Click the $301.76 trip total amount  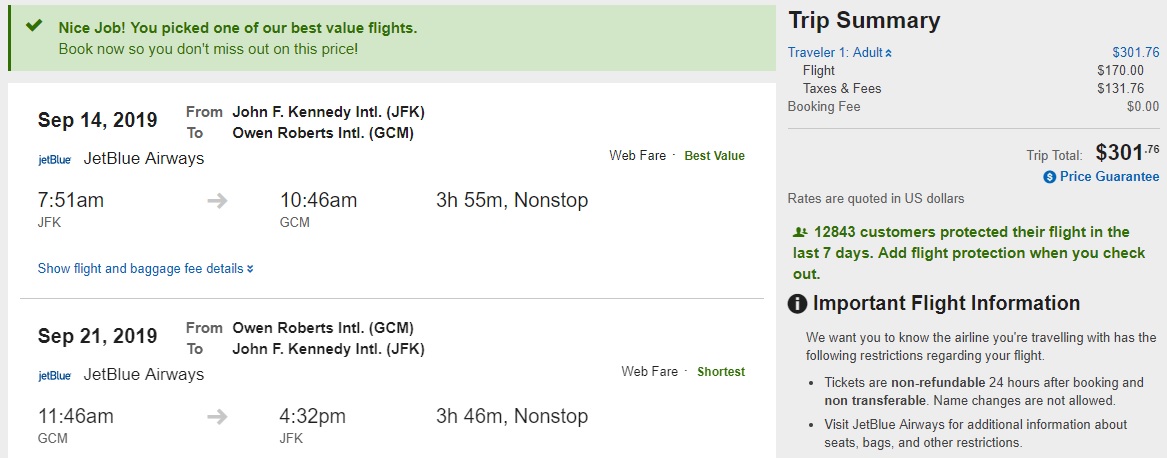pyautogui.click(x=1127, y=153)
